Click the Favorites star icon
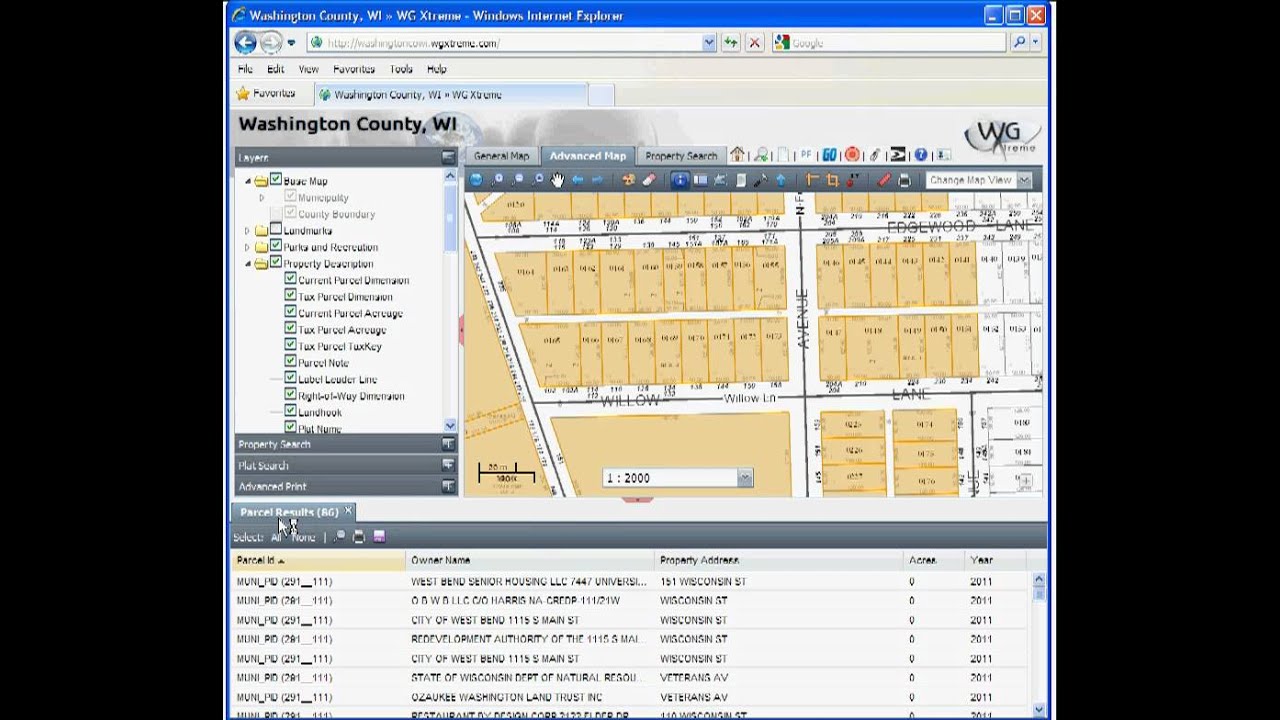Viewport: 1280px width, 720px height. [242, 94]
